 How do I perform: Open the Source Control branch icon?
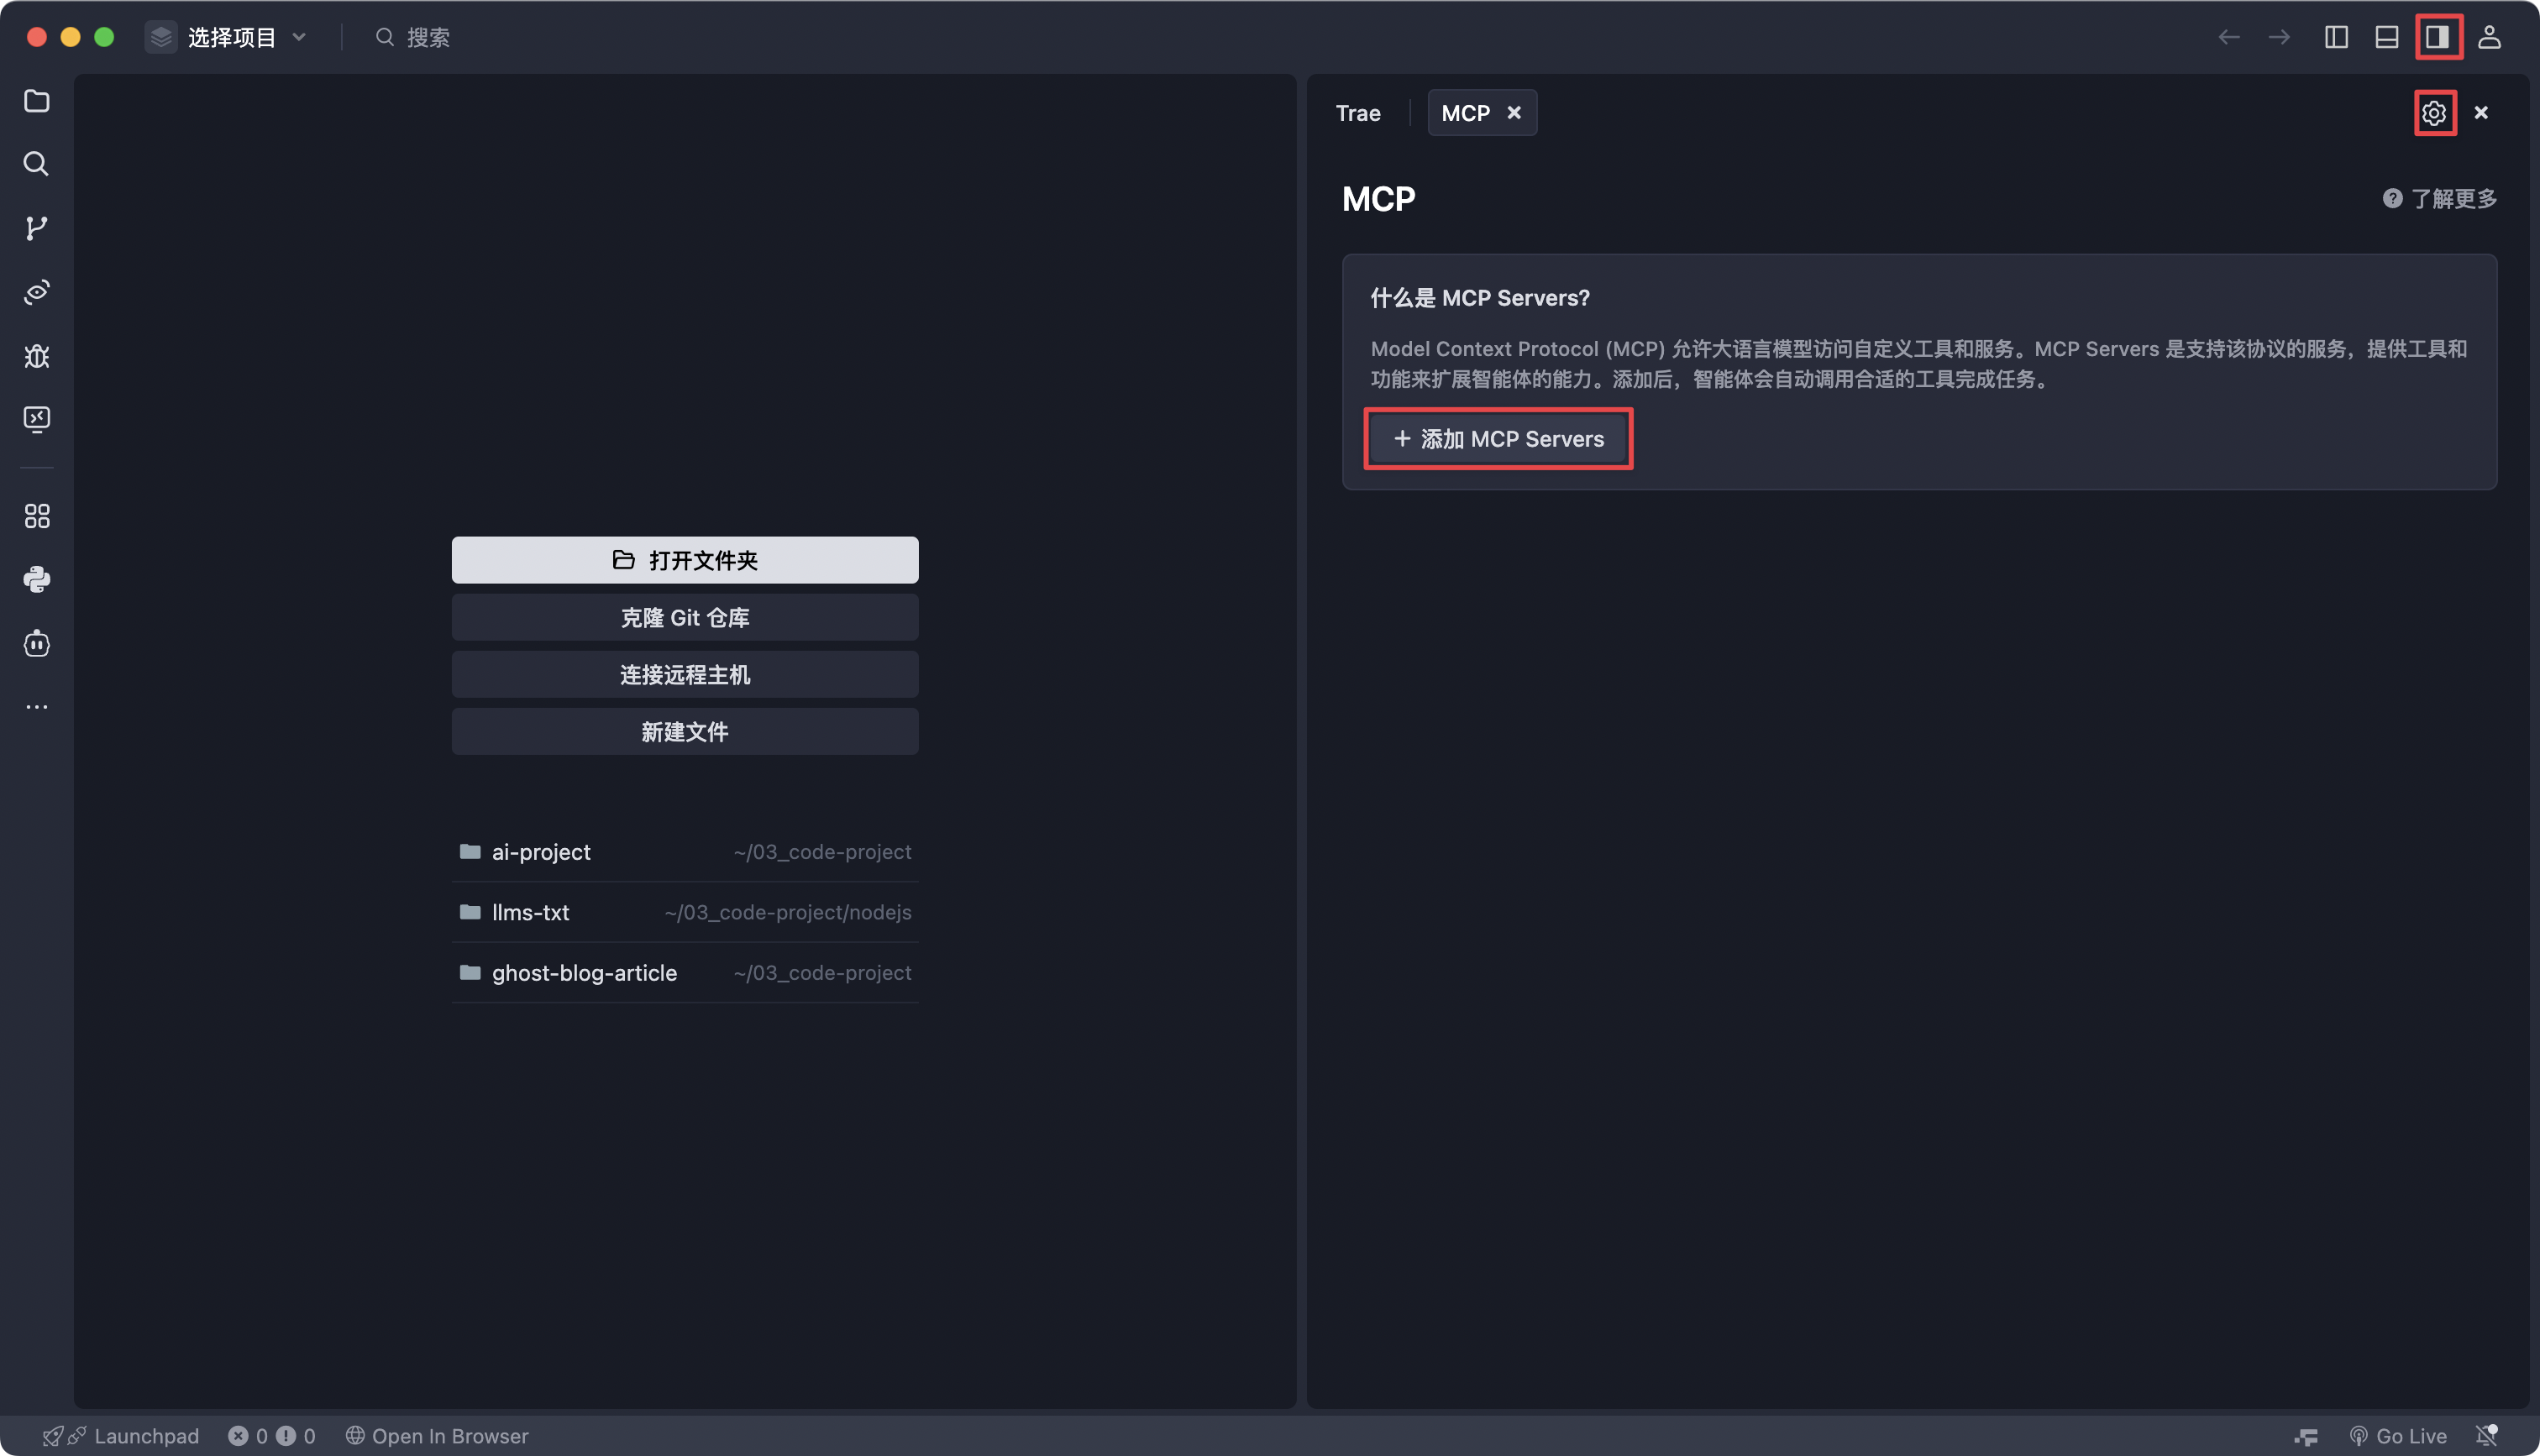pos(37,228)
